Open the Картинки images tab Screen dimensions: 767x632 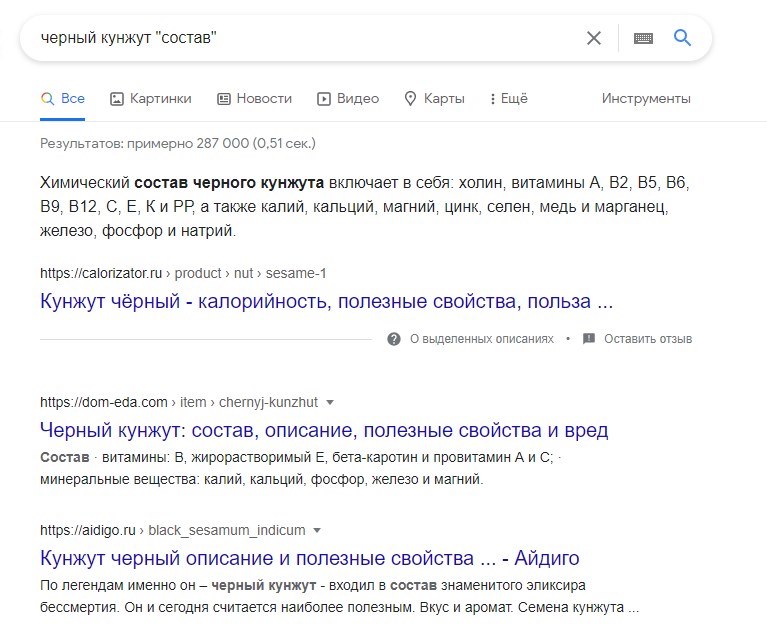pos(150,98)
